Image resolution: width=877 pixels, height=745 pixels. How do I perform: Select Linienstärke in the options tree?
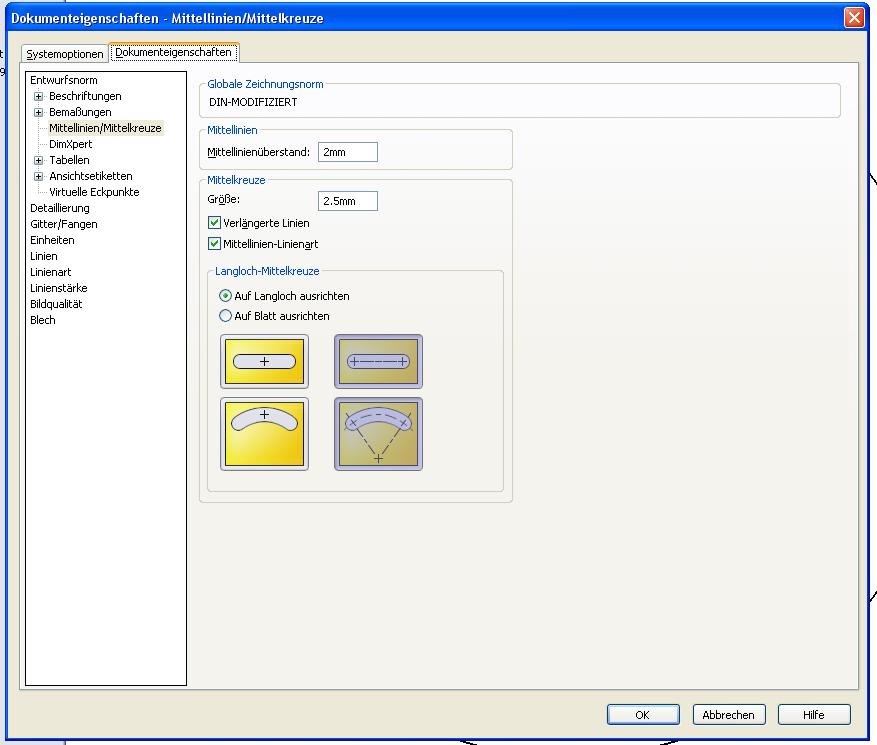point(58,288)
